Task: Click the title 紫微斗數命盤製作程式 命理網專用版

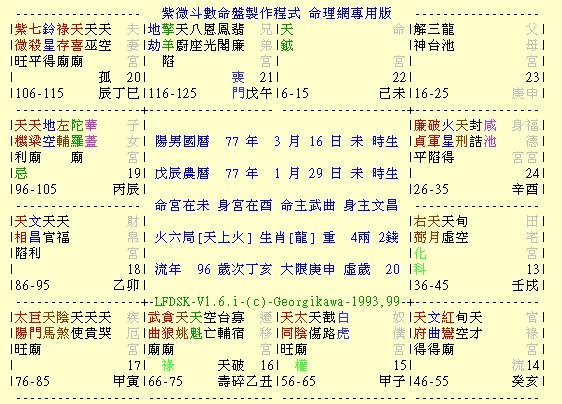Action: (x=276, y=13)
